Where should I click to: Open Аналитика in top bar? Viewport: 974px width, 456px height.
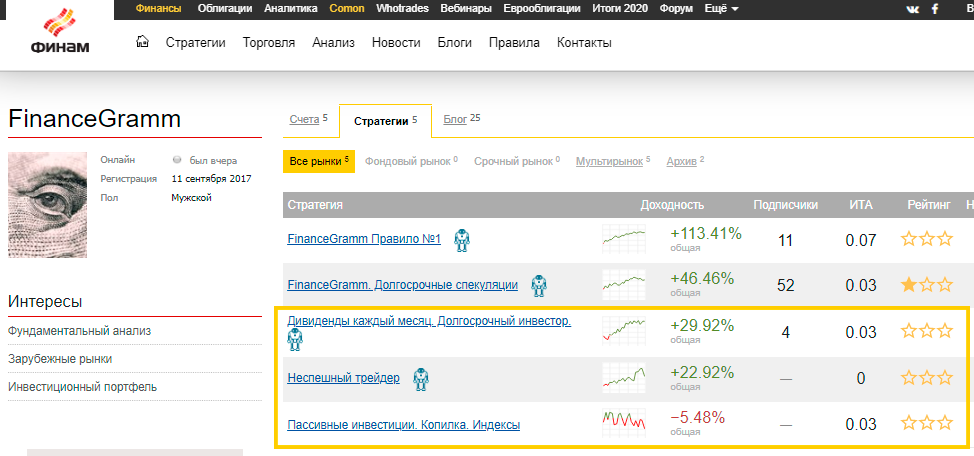(291, 9)
